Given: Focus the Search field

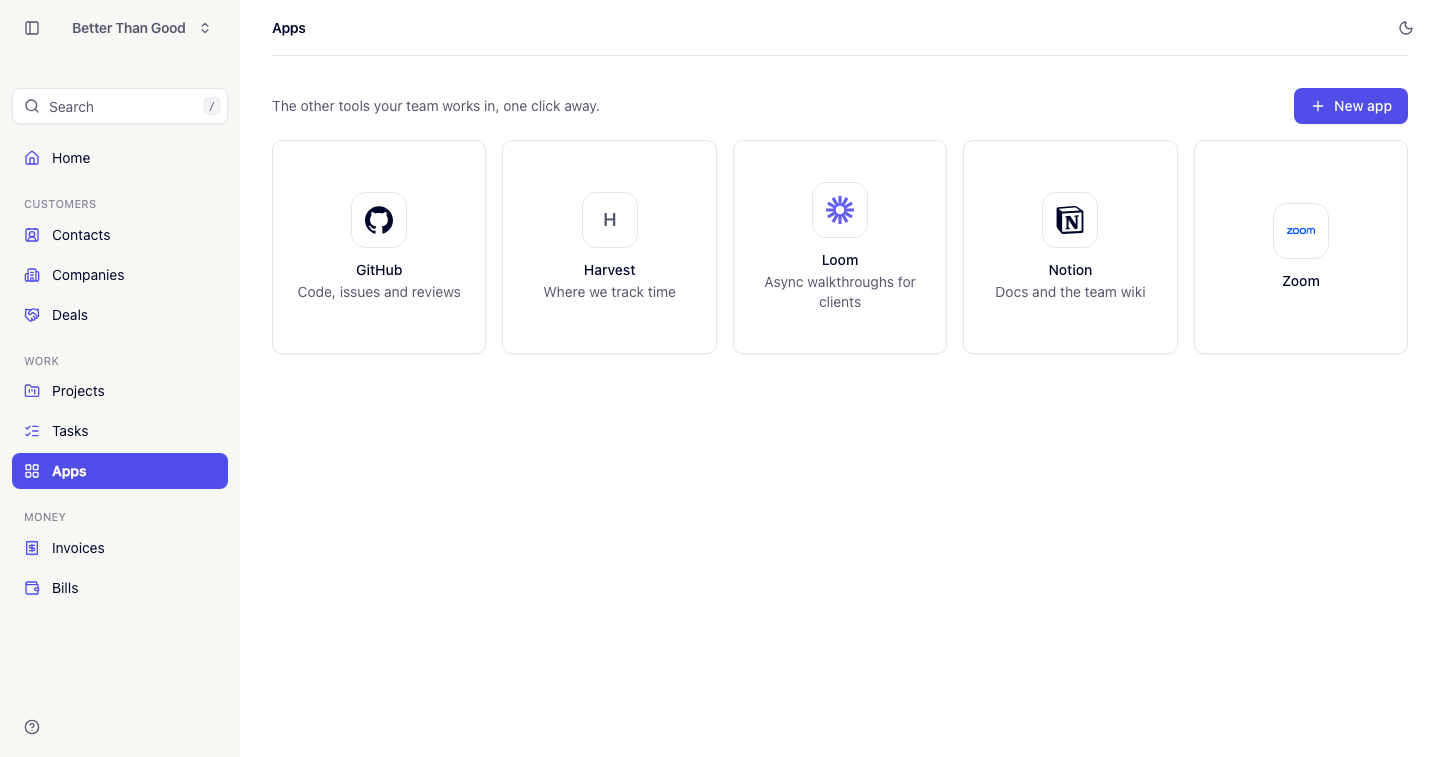Looking at the screenshot, I should click(x=120, y=106).
